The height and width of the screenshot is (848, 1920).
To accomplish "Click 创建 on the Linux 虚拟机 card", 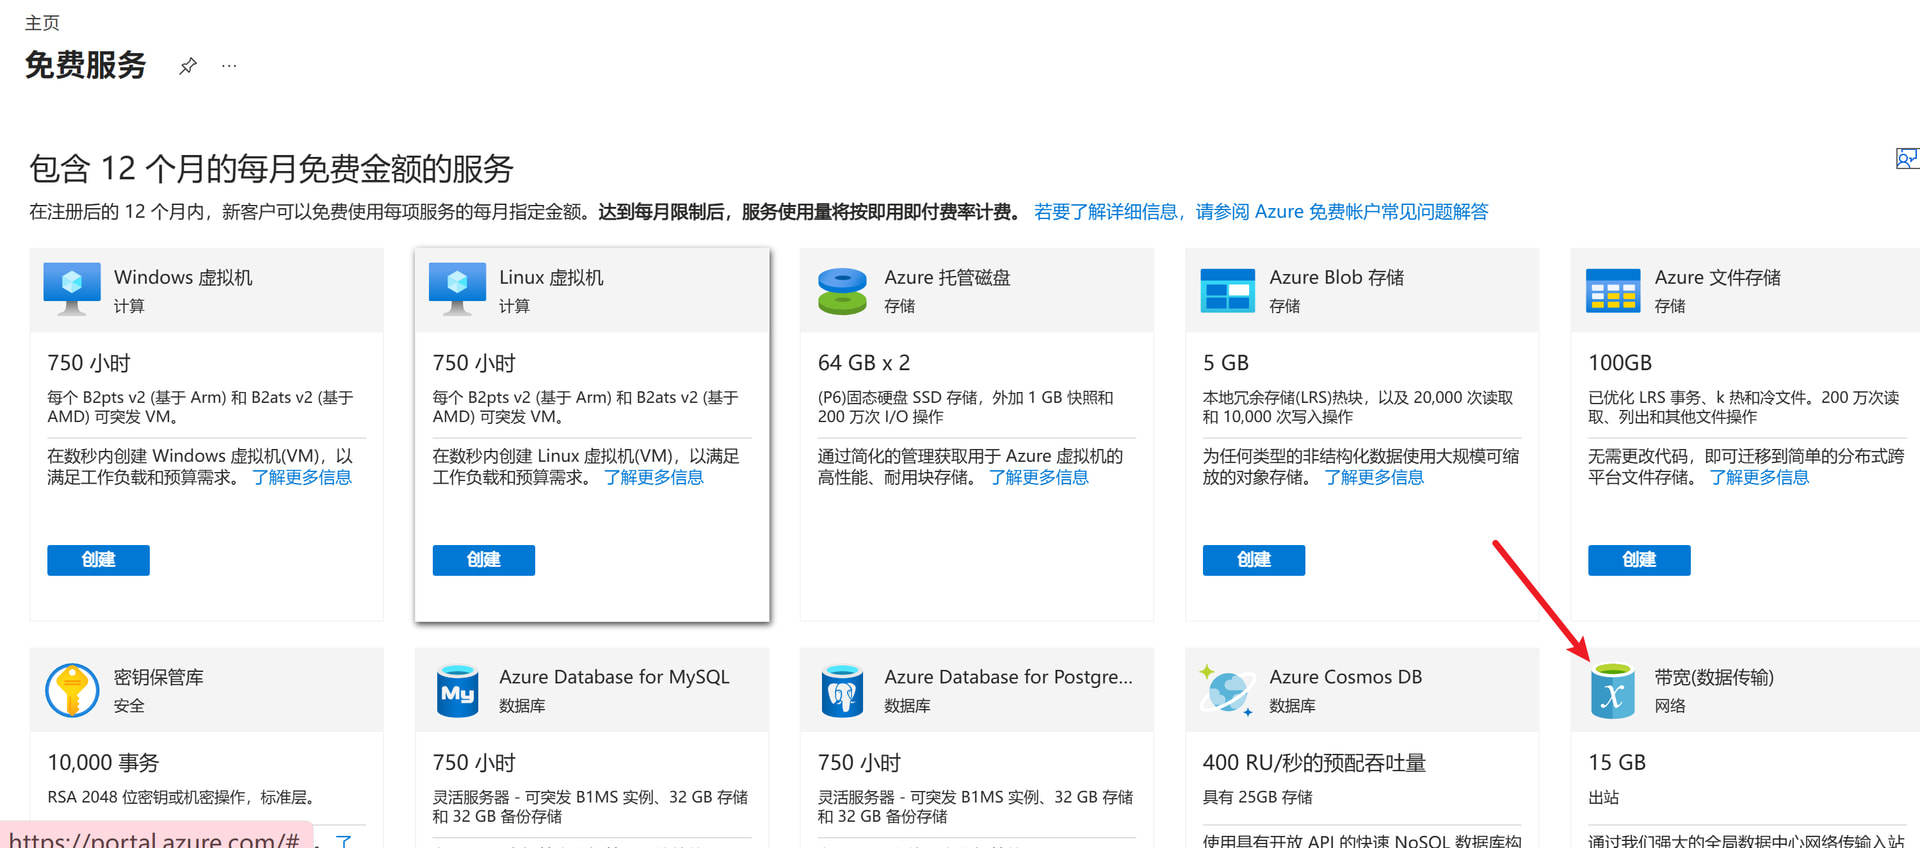I will click(484, 560).
